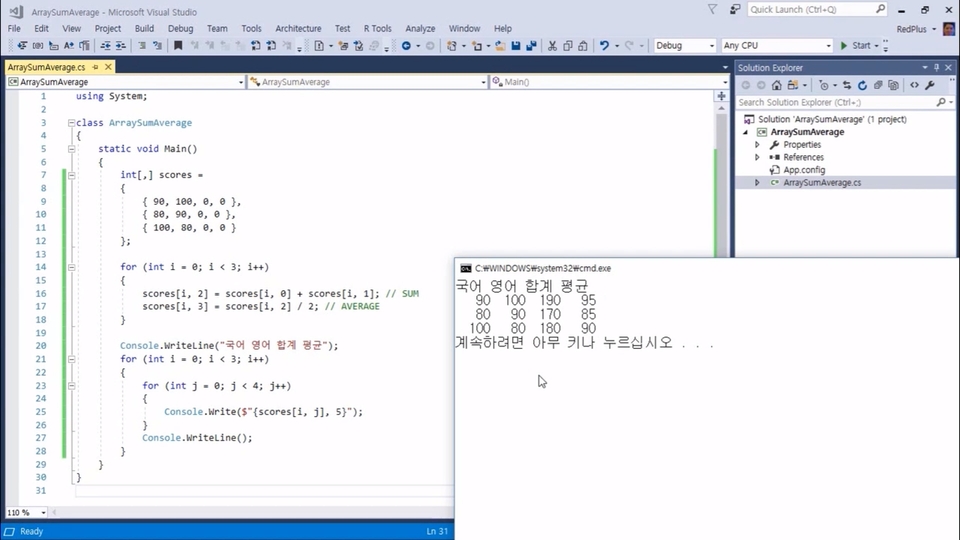Click the Properties wrench icon in Solution Explorer toolbar

coord(930,86)
